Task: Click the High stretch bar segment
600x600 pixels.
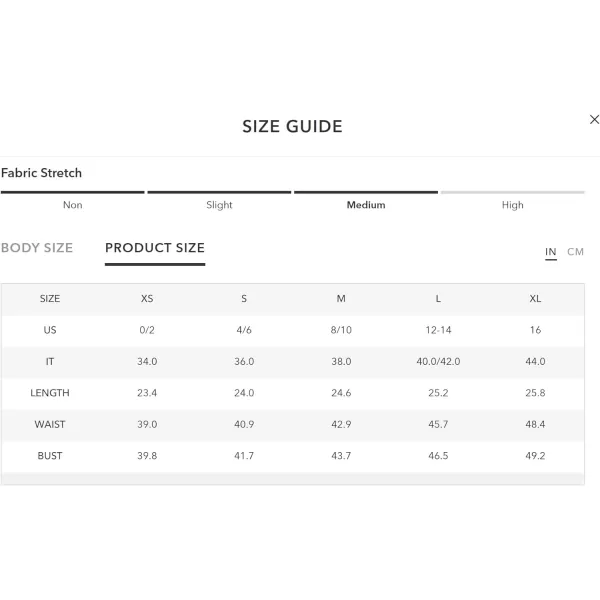Action: click(x=512, y=192)
